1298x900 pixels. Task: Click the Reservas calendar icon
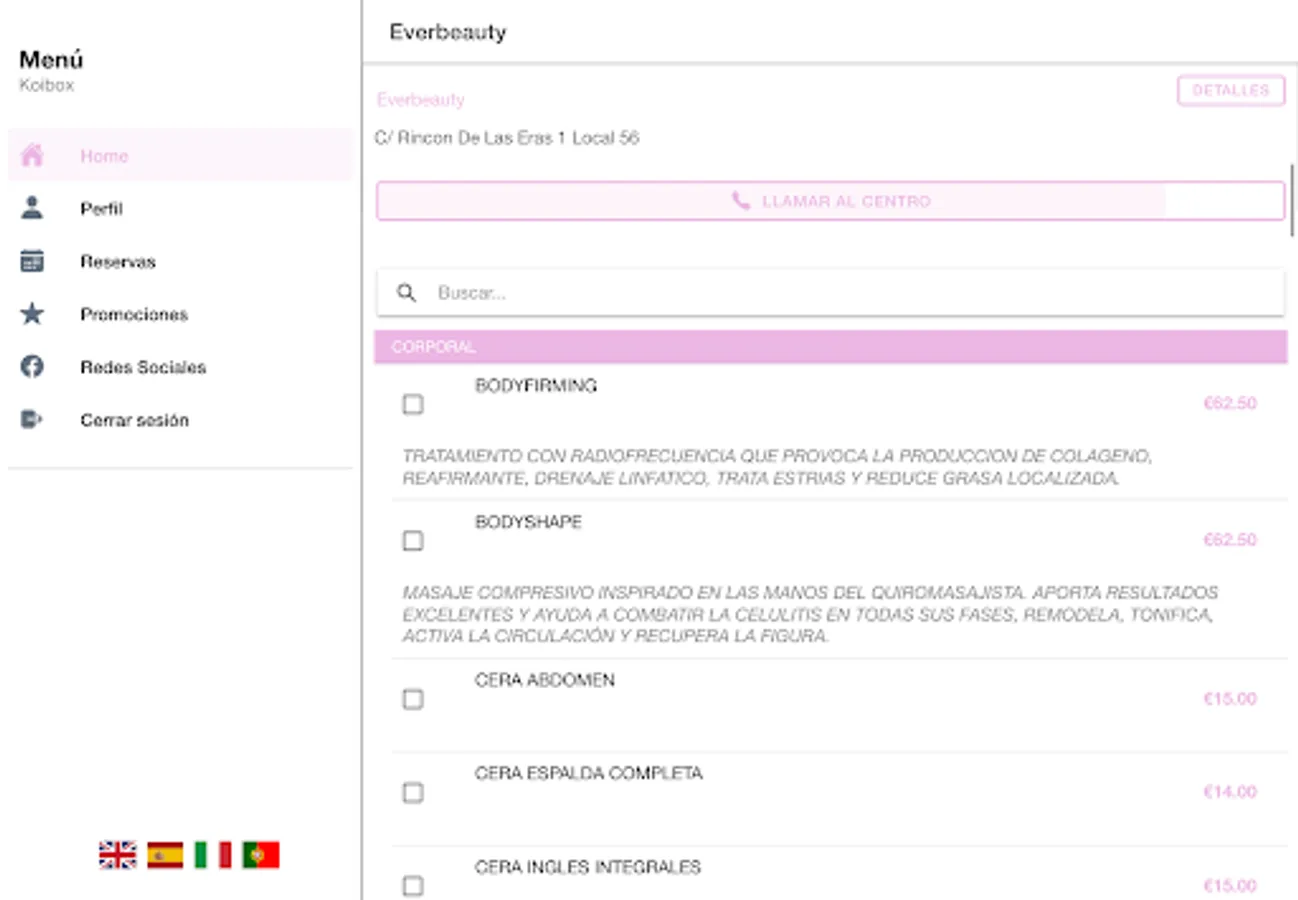tap(32, 261)
